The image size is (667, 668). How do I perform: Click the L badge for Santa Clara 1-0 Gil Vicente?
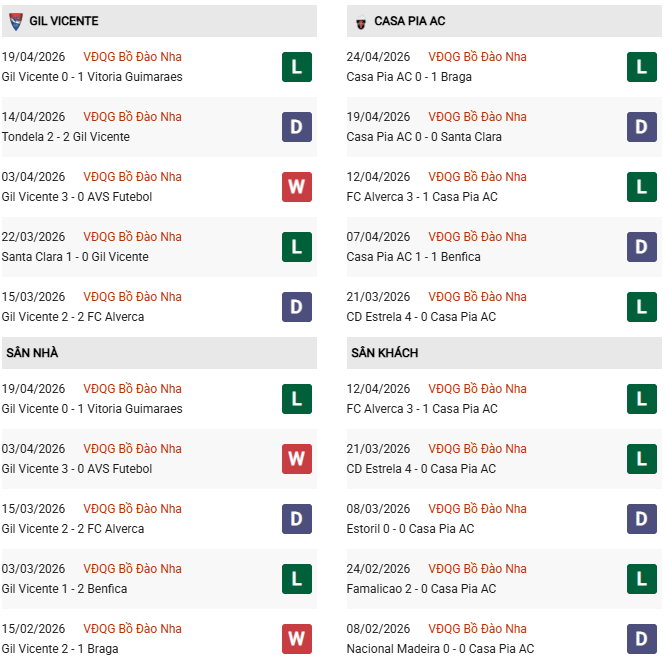point(297,247)
